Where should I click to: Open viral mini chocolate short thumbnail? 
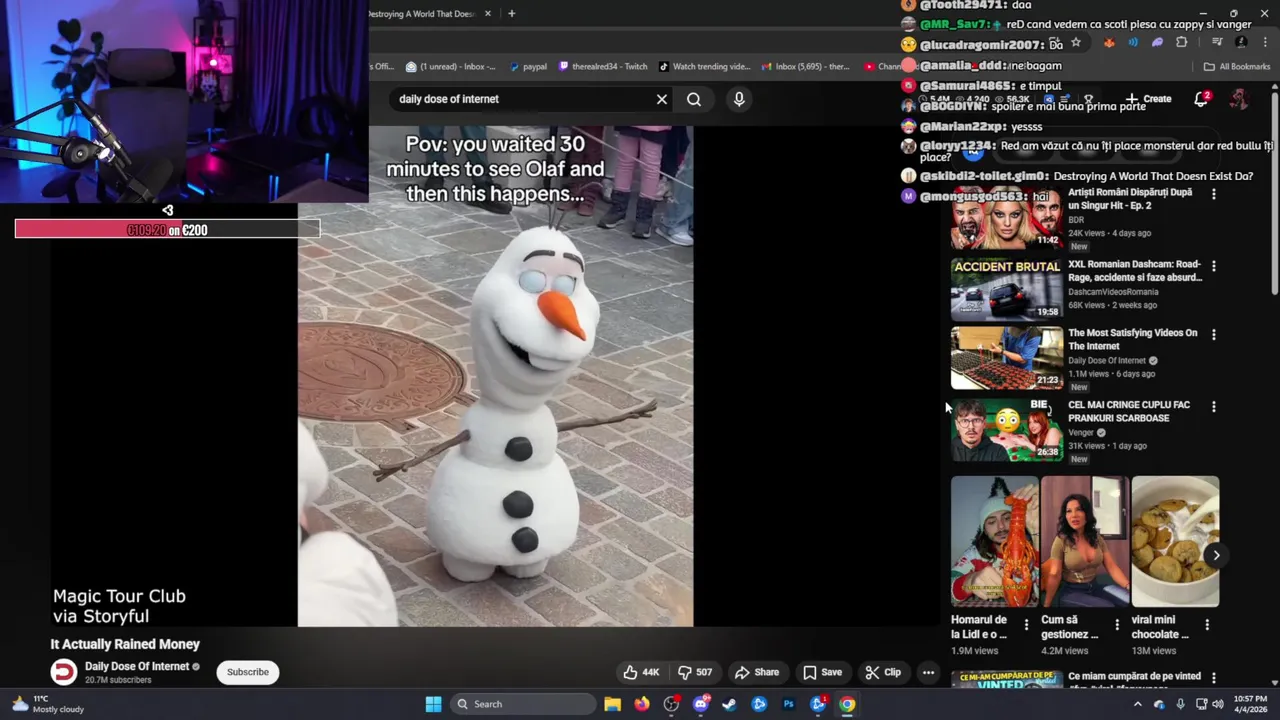(1175, 541)
